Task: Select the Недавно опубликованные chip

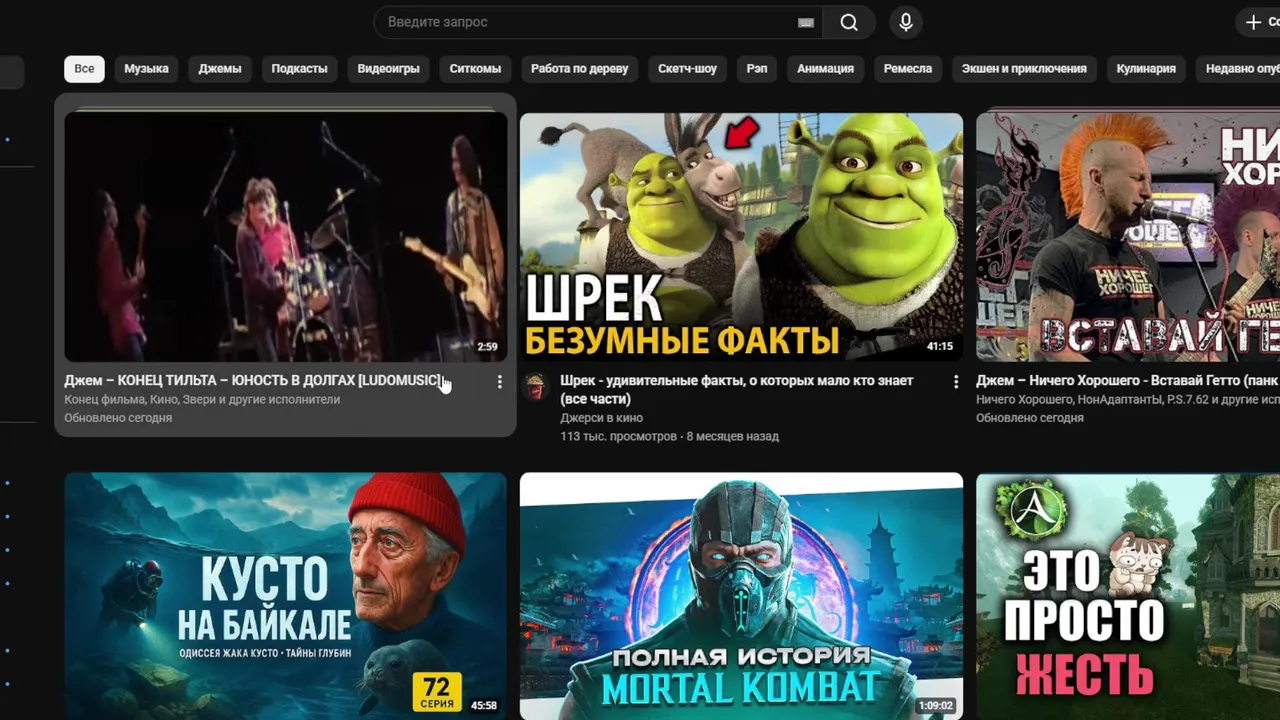Action: 1238,68
